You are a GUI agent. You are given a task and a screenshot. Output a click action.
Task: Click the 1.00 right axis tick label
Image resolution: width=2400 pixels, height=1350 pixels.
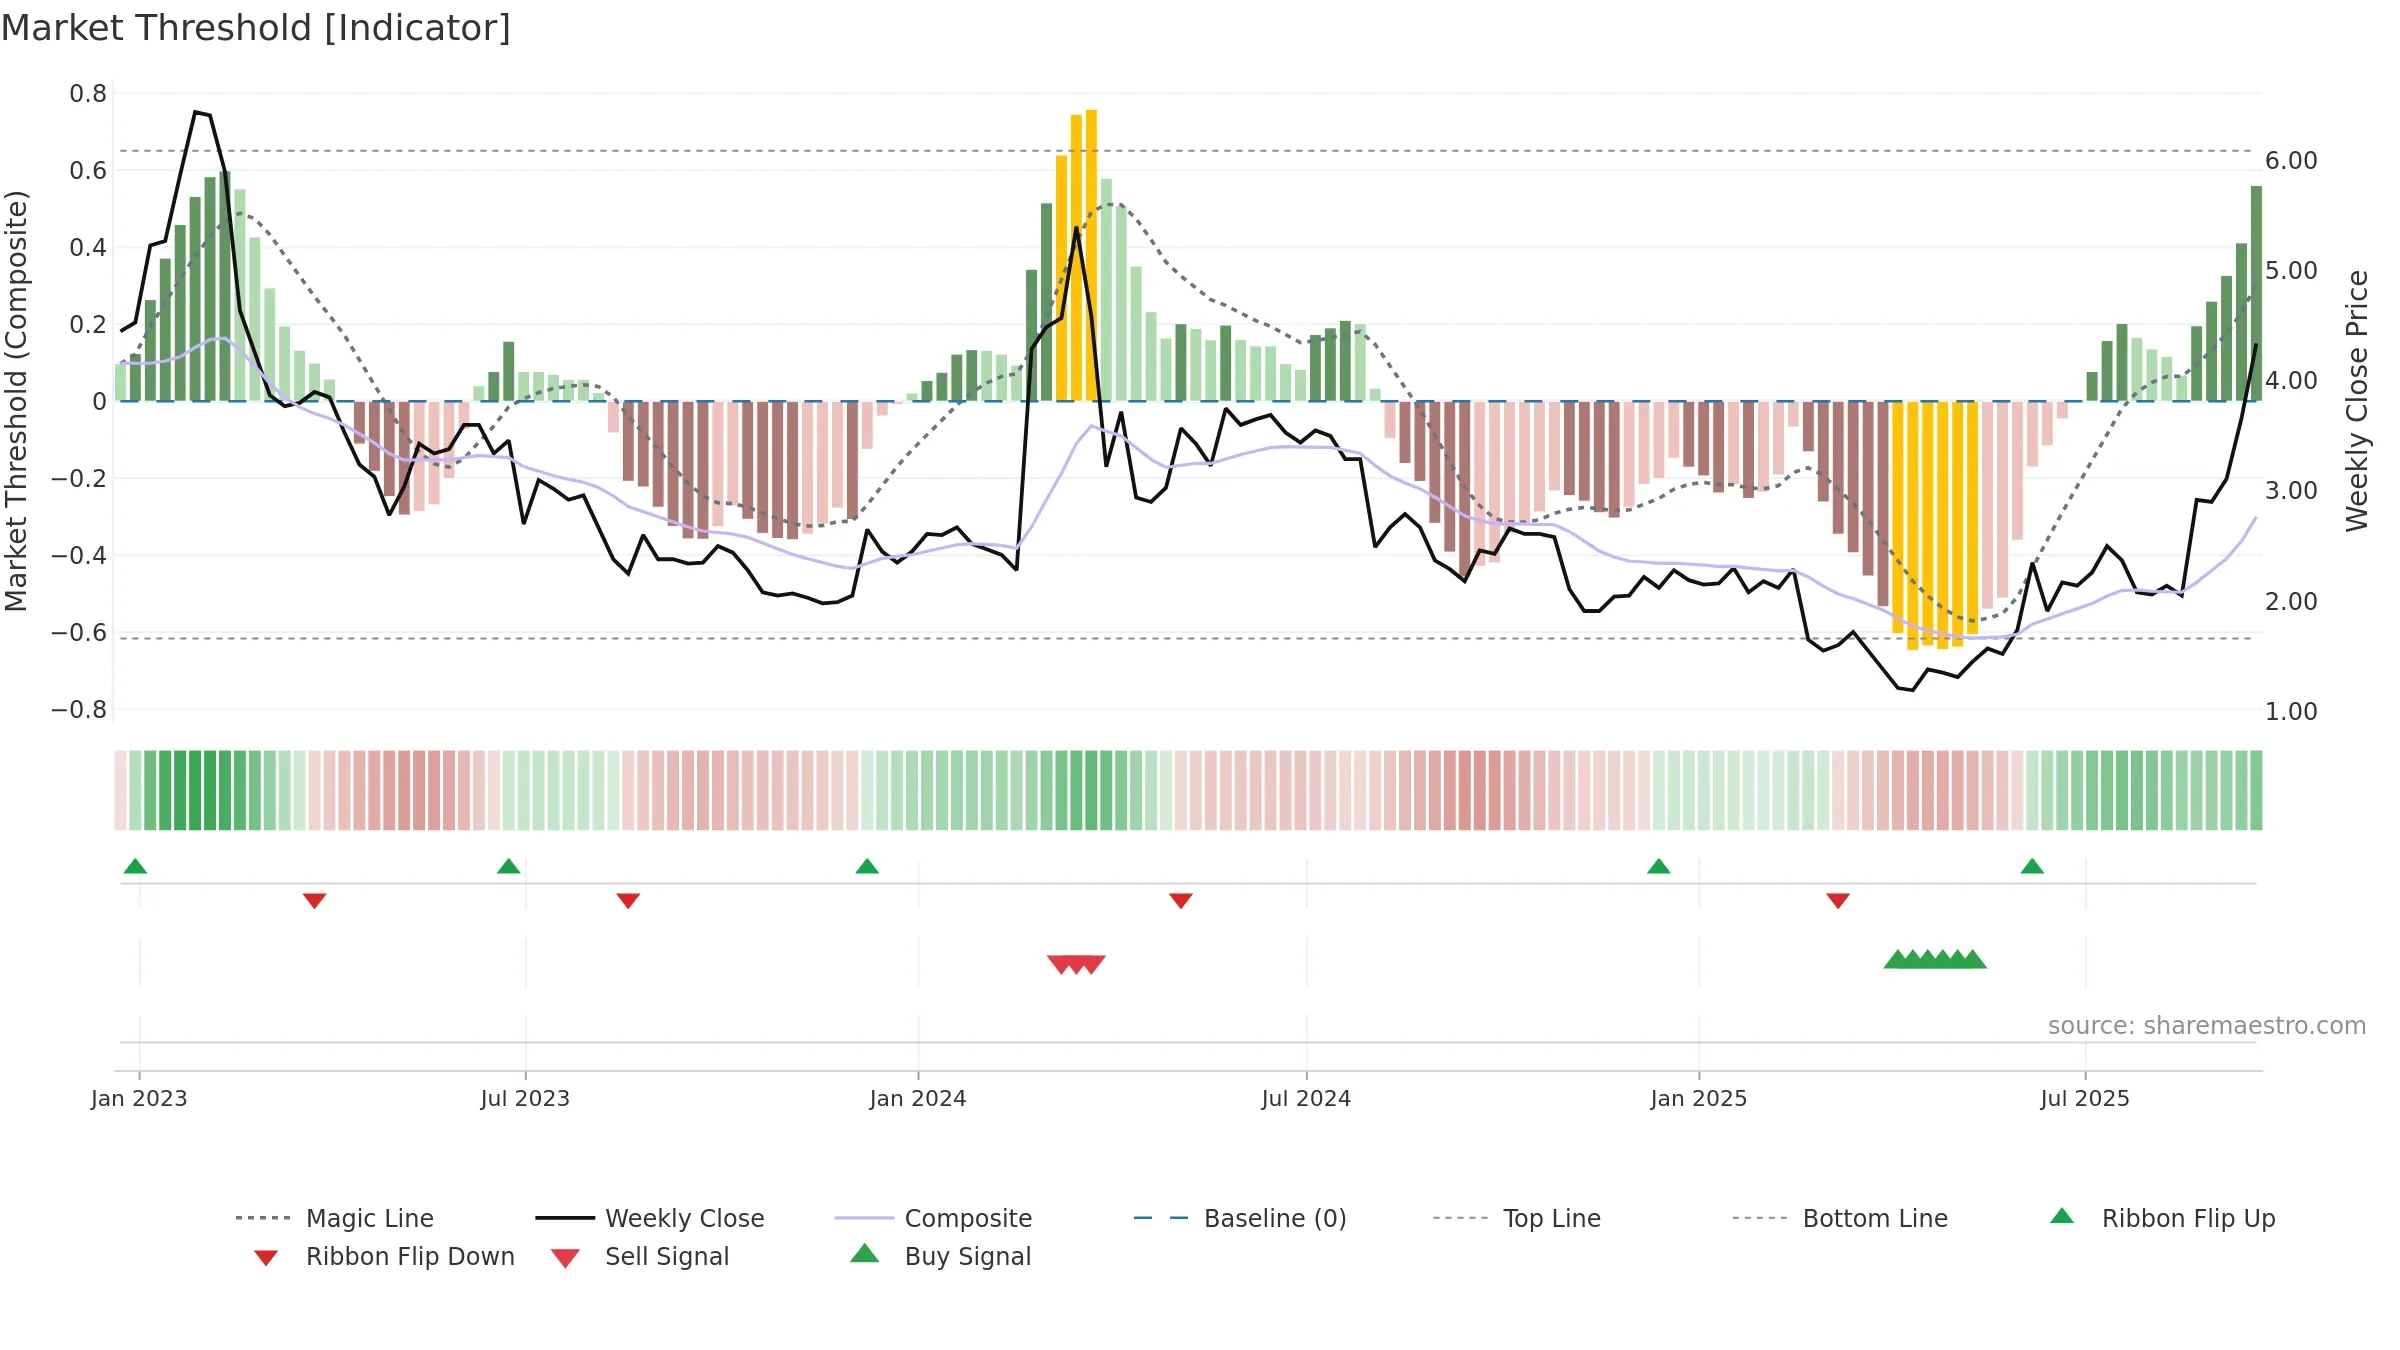point(2291,711)
